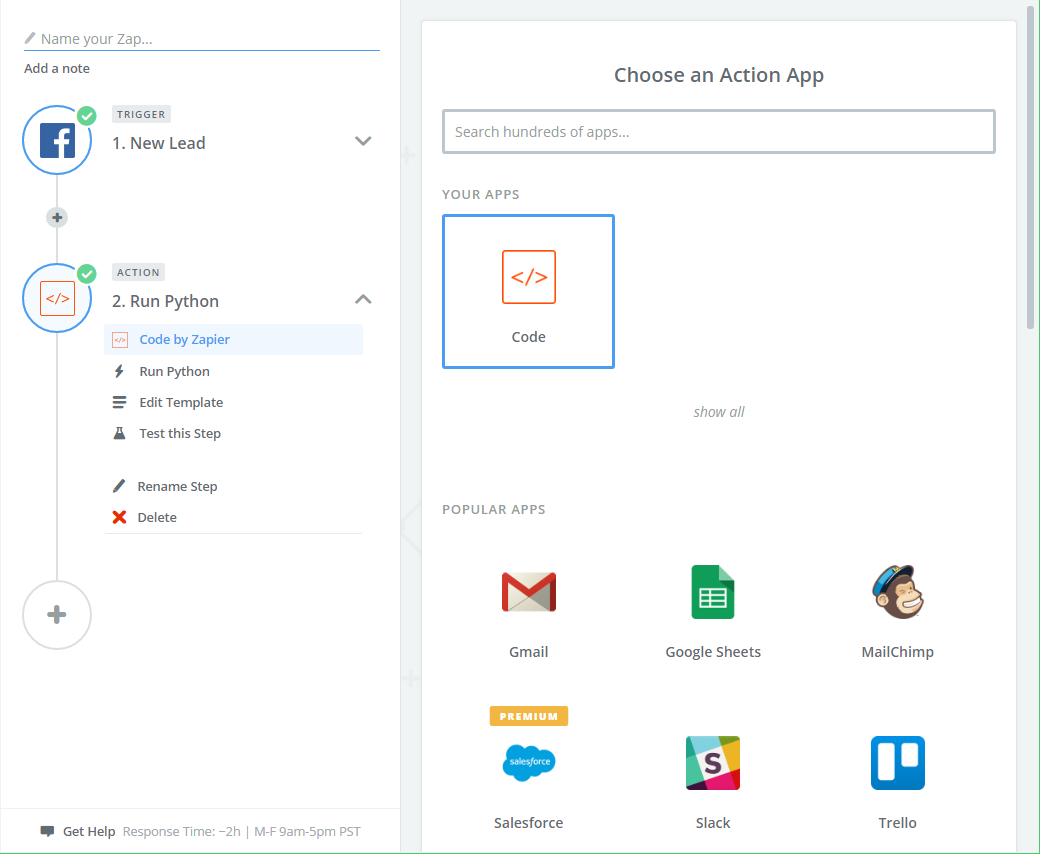Screen dimensions: 1040x854
Task: Choose Google Sheets as action app
Action: pos(712,592)
